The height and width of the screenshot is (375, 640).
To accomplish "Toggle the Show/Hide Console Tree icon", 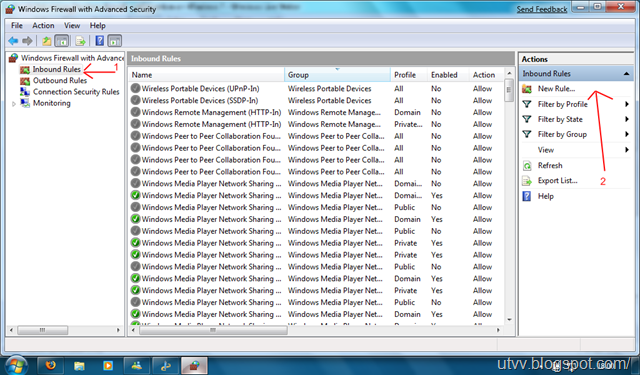I will click(x=62, y=41).
